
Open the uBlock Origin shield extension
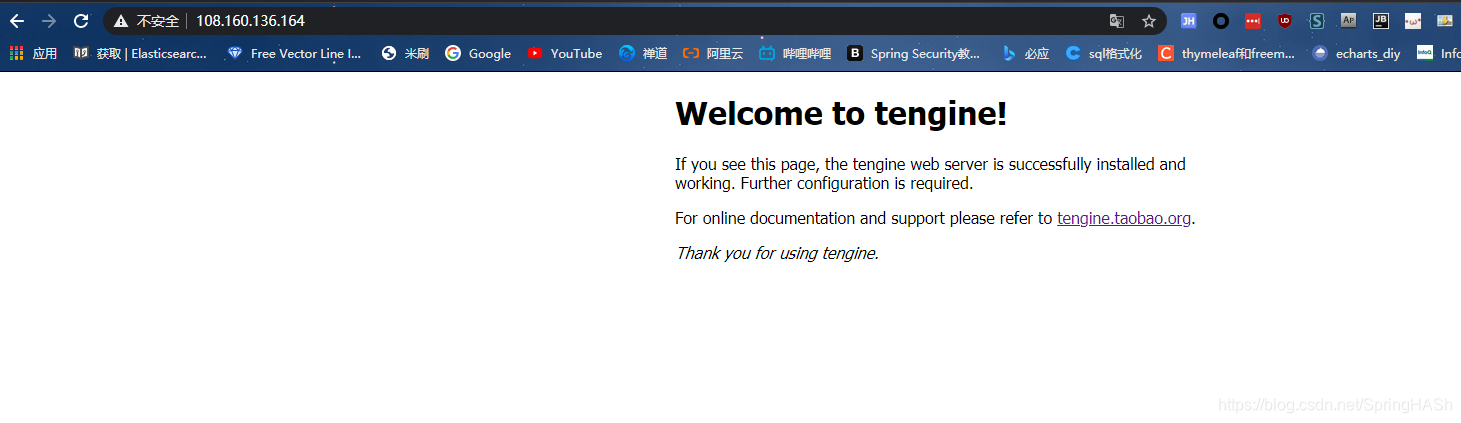(1285, 21)
